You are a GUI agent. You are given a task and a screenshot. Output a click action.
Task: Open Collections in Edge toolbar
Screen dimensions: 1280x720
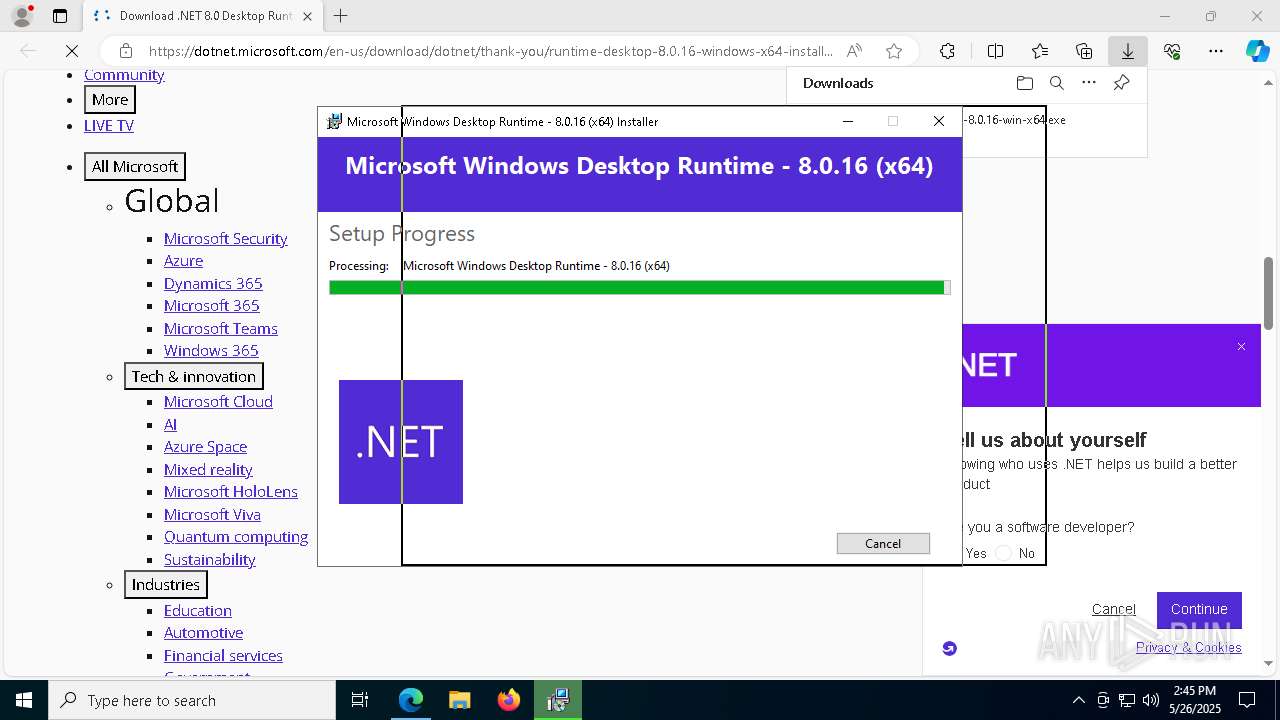point(1084,51)
